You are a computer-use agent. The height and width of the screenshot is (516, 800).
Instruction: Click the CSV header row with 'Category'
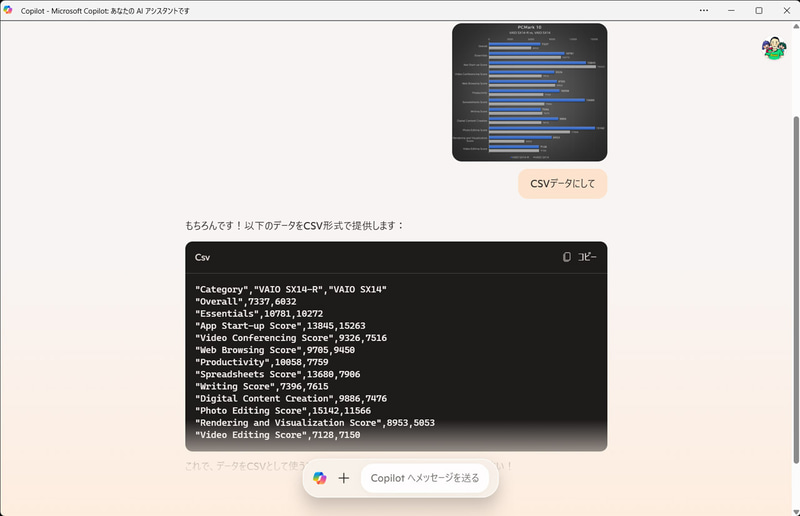click(291, 289)
